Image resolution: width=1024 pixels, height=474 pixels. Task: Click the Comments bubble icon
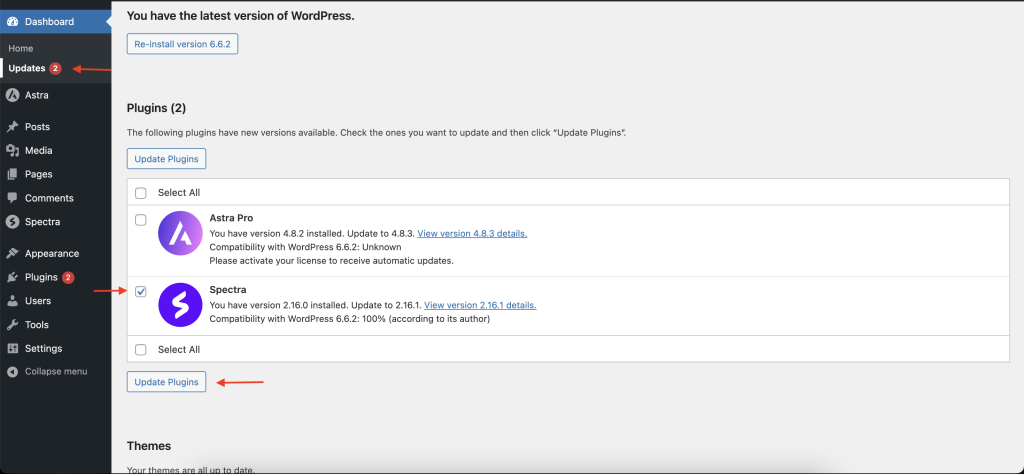[12, 198]
